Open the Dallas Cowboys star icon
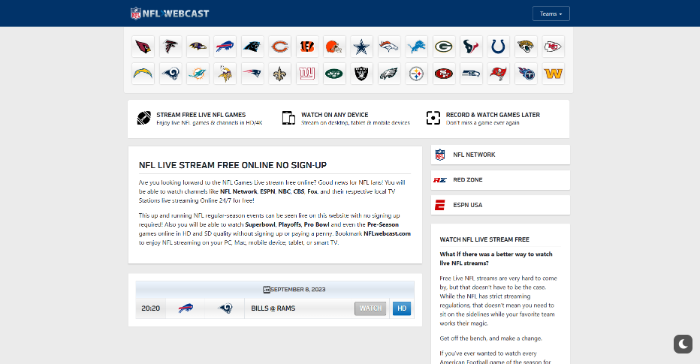 point(362,46)
